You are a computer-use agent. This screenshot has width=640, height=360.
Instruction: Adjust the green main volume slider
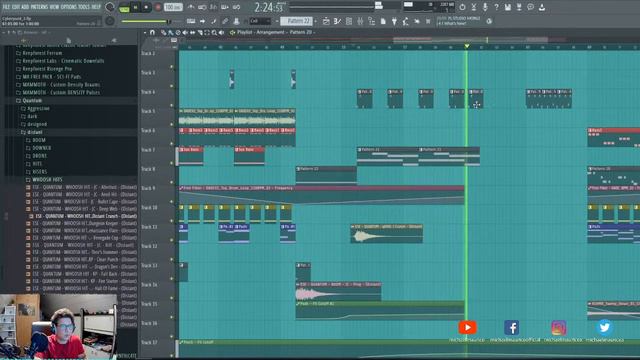click(146, 21)
